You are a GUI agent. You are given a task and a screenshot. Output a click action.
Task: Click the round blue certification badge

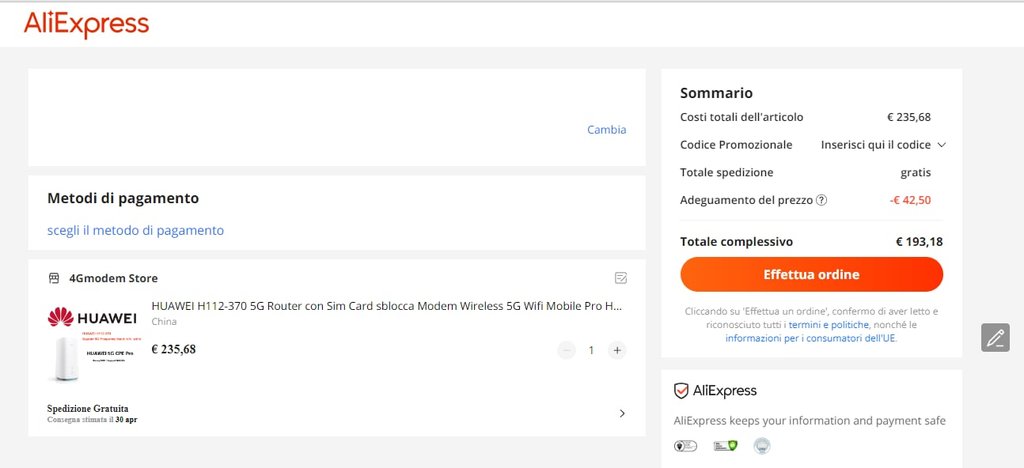click(761, 446)
